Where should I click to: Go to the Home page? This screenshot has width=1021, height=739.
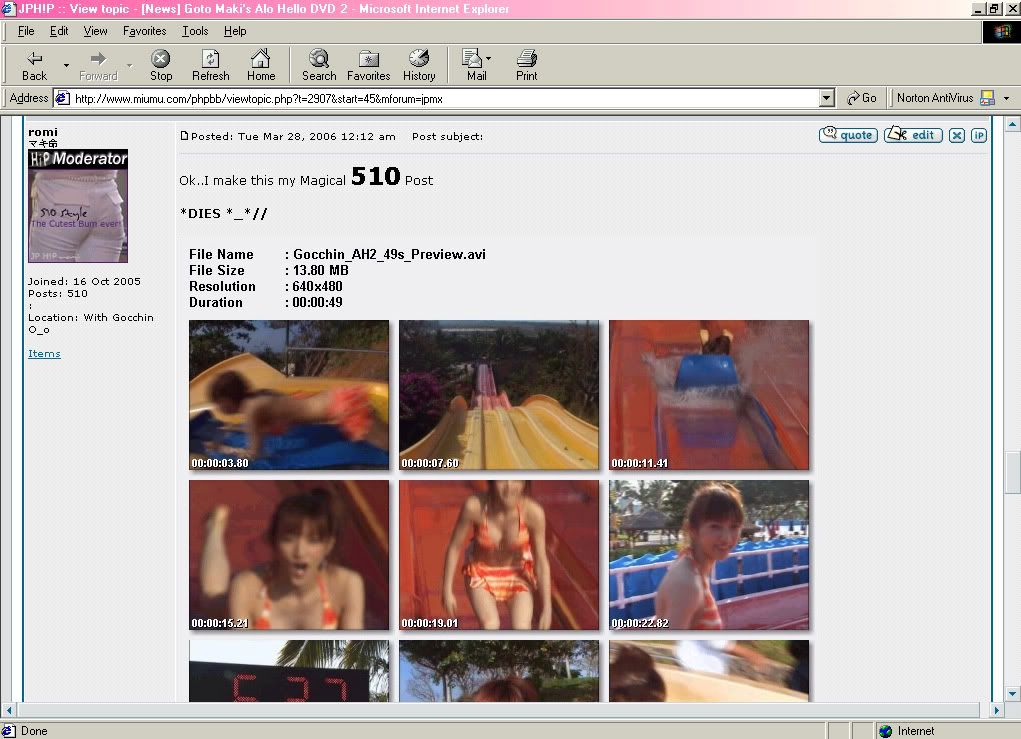260,66
